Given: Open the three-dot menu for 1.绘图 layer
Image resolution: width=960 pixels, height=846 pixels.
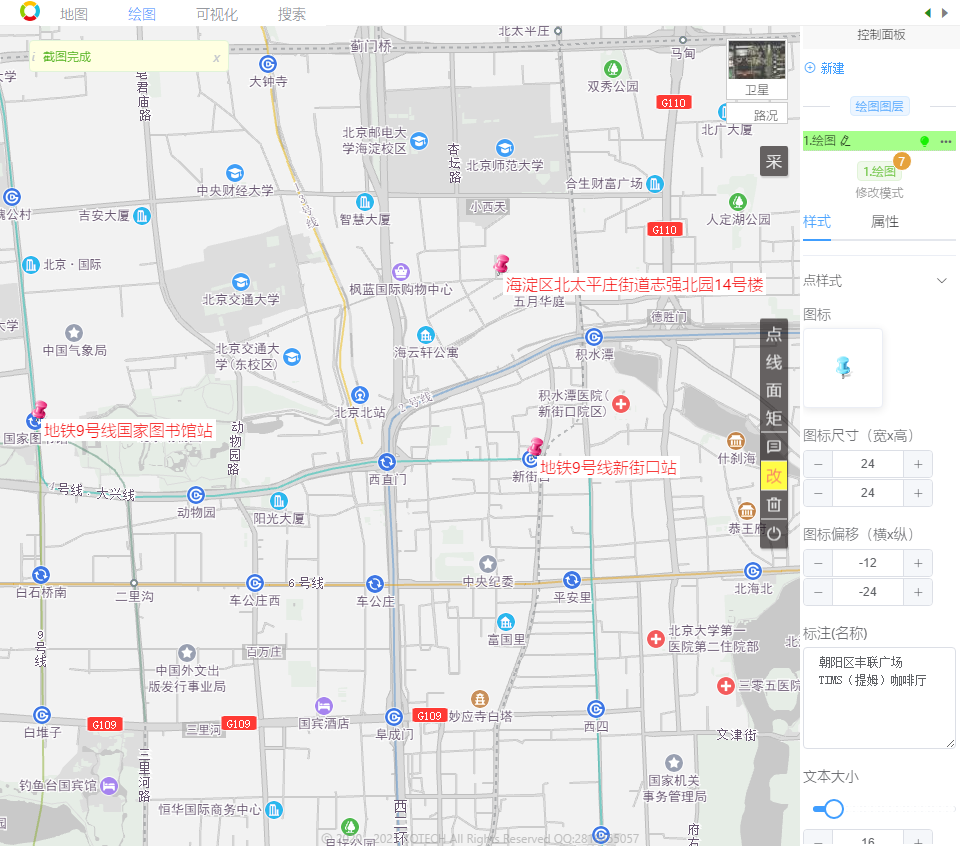Looking at the screenshot, I should click(x=946, y=141).
